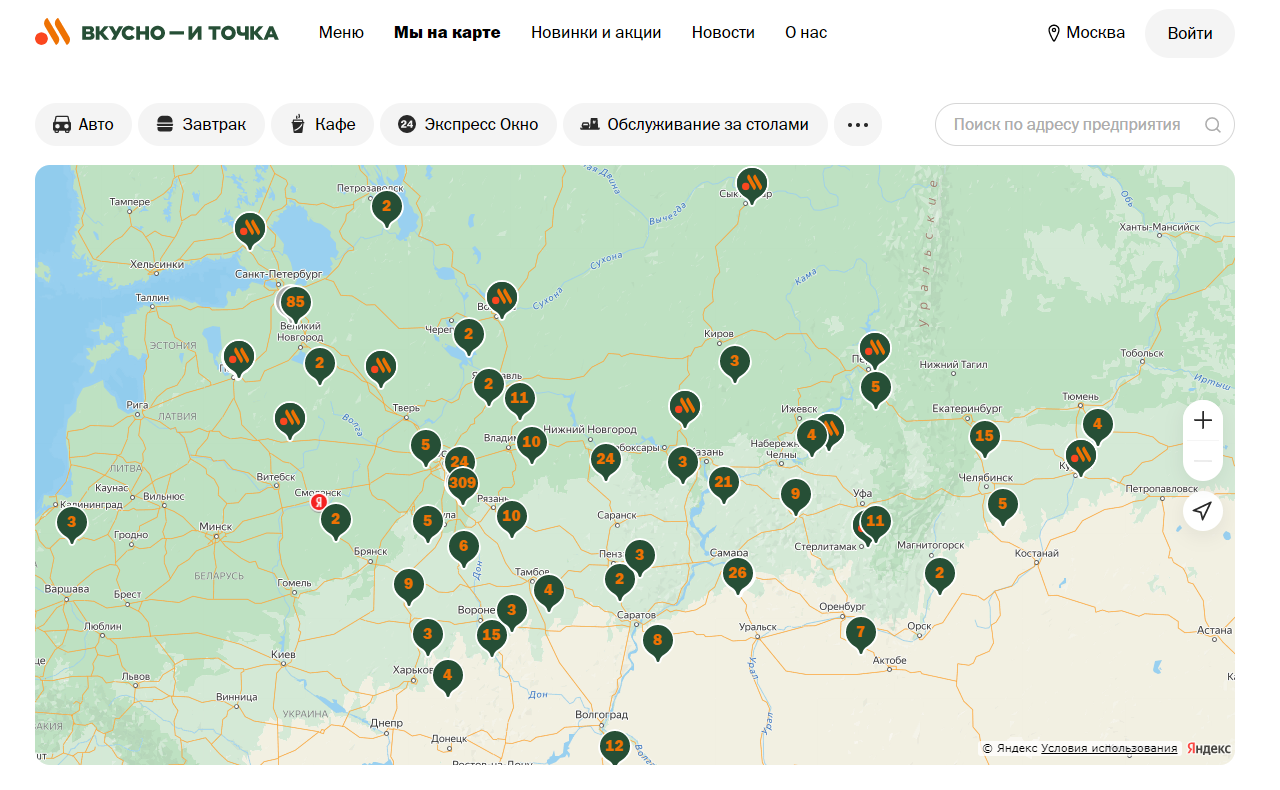
Task: Open the Условия использования link
Action: tap(1109, 749)
